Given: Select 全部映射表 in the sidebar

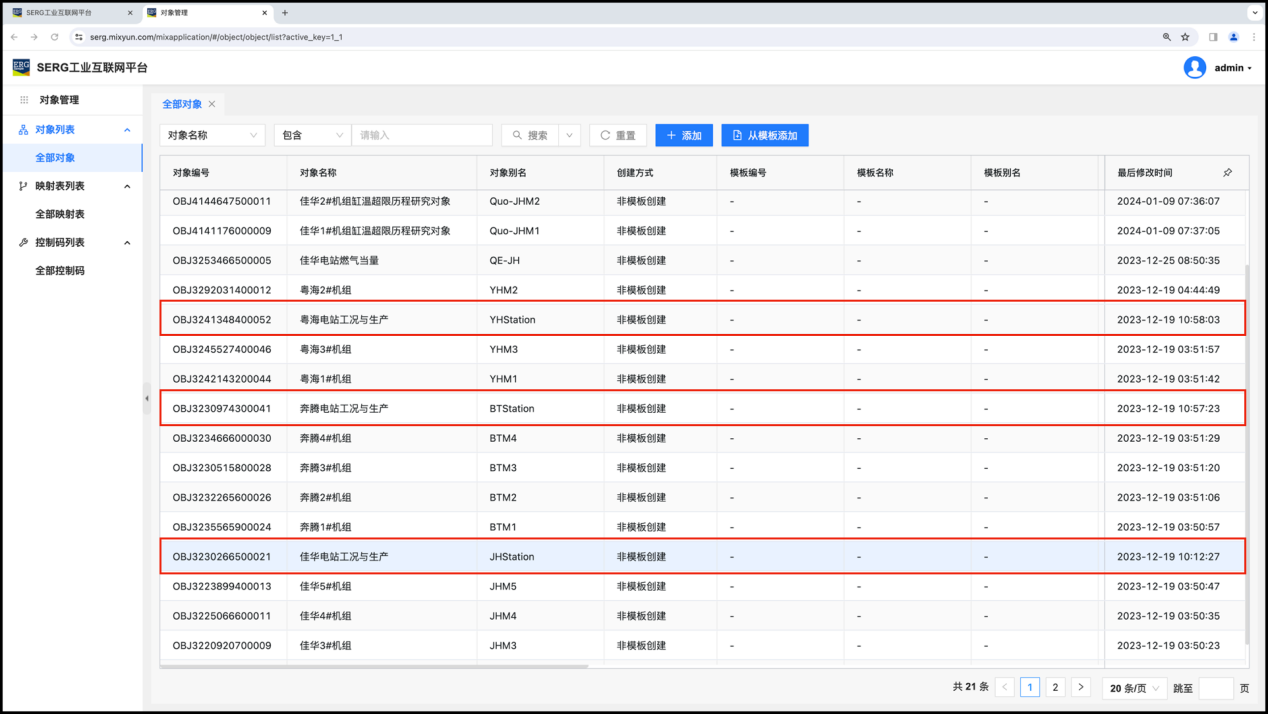Looking at the screenshot, I should pos(60,214).
